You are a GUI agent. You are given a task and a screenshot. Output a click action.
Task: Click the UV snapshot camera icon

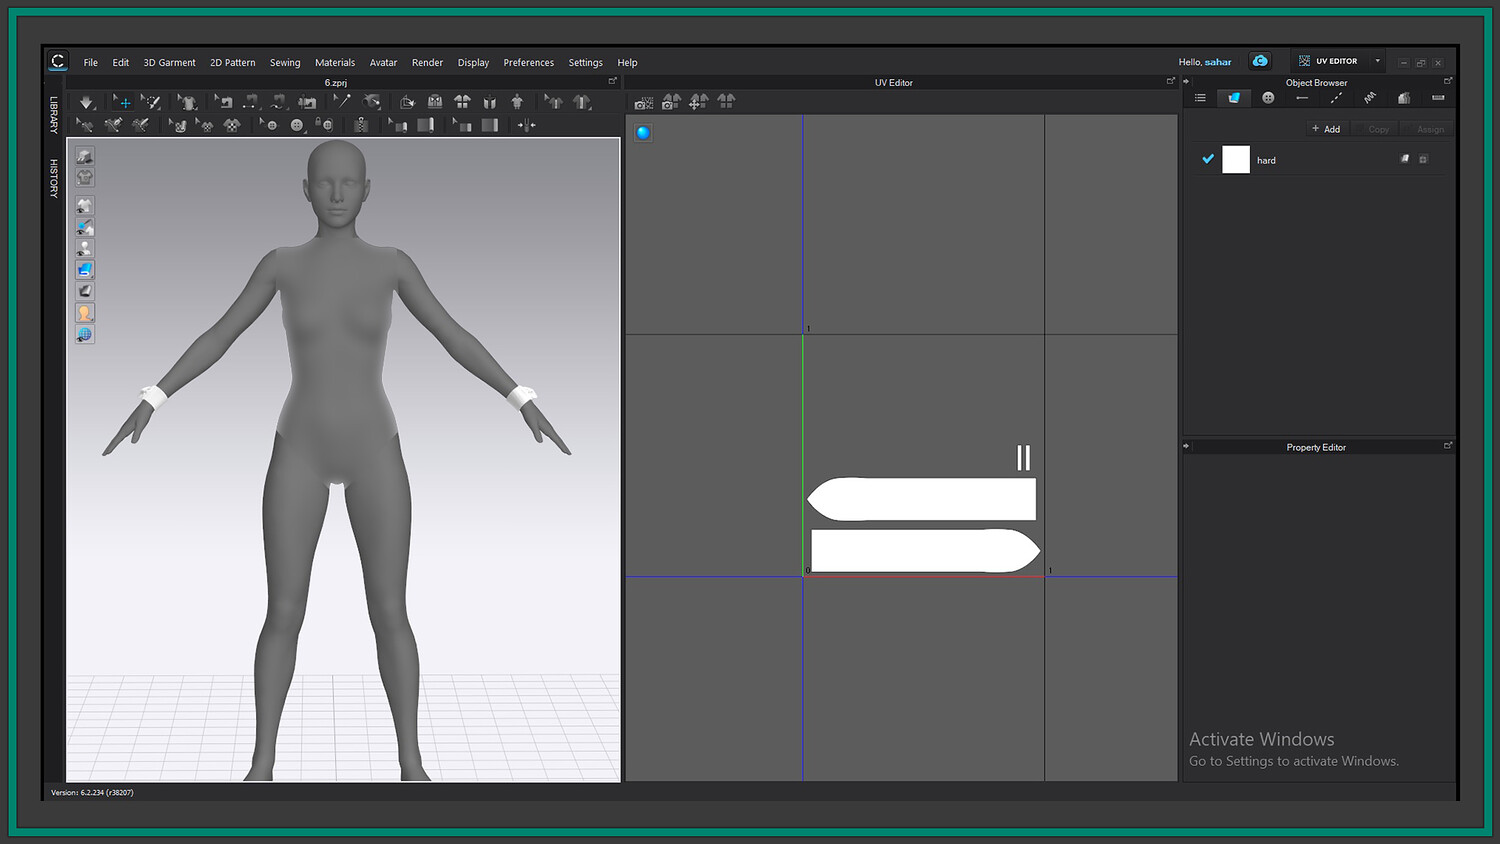(644, 102)
